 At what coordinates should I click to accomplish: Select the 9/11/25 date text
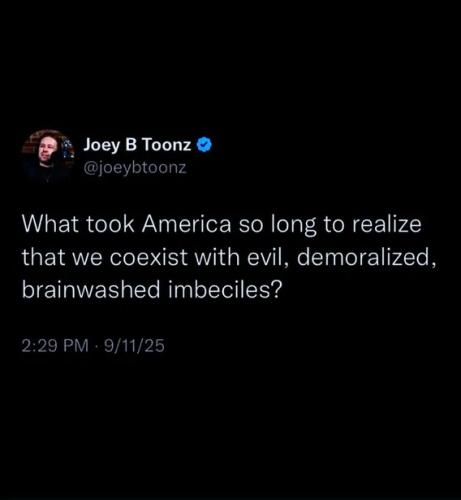pos(134,346)
